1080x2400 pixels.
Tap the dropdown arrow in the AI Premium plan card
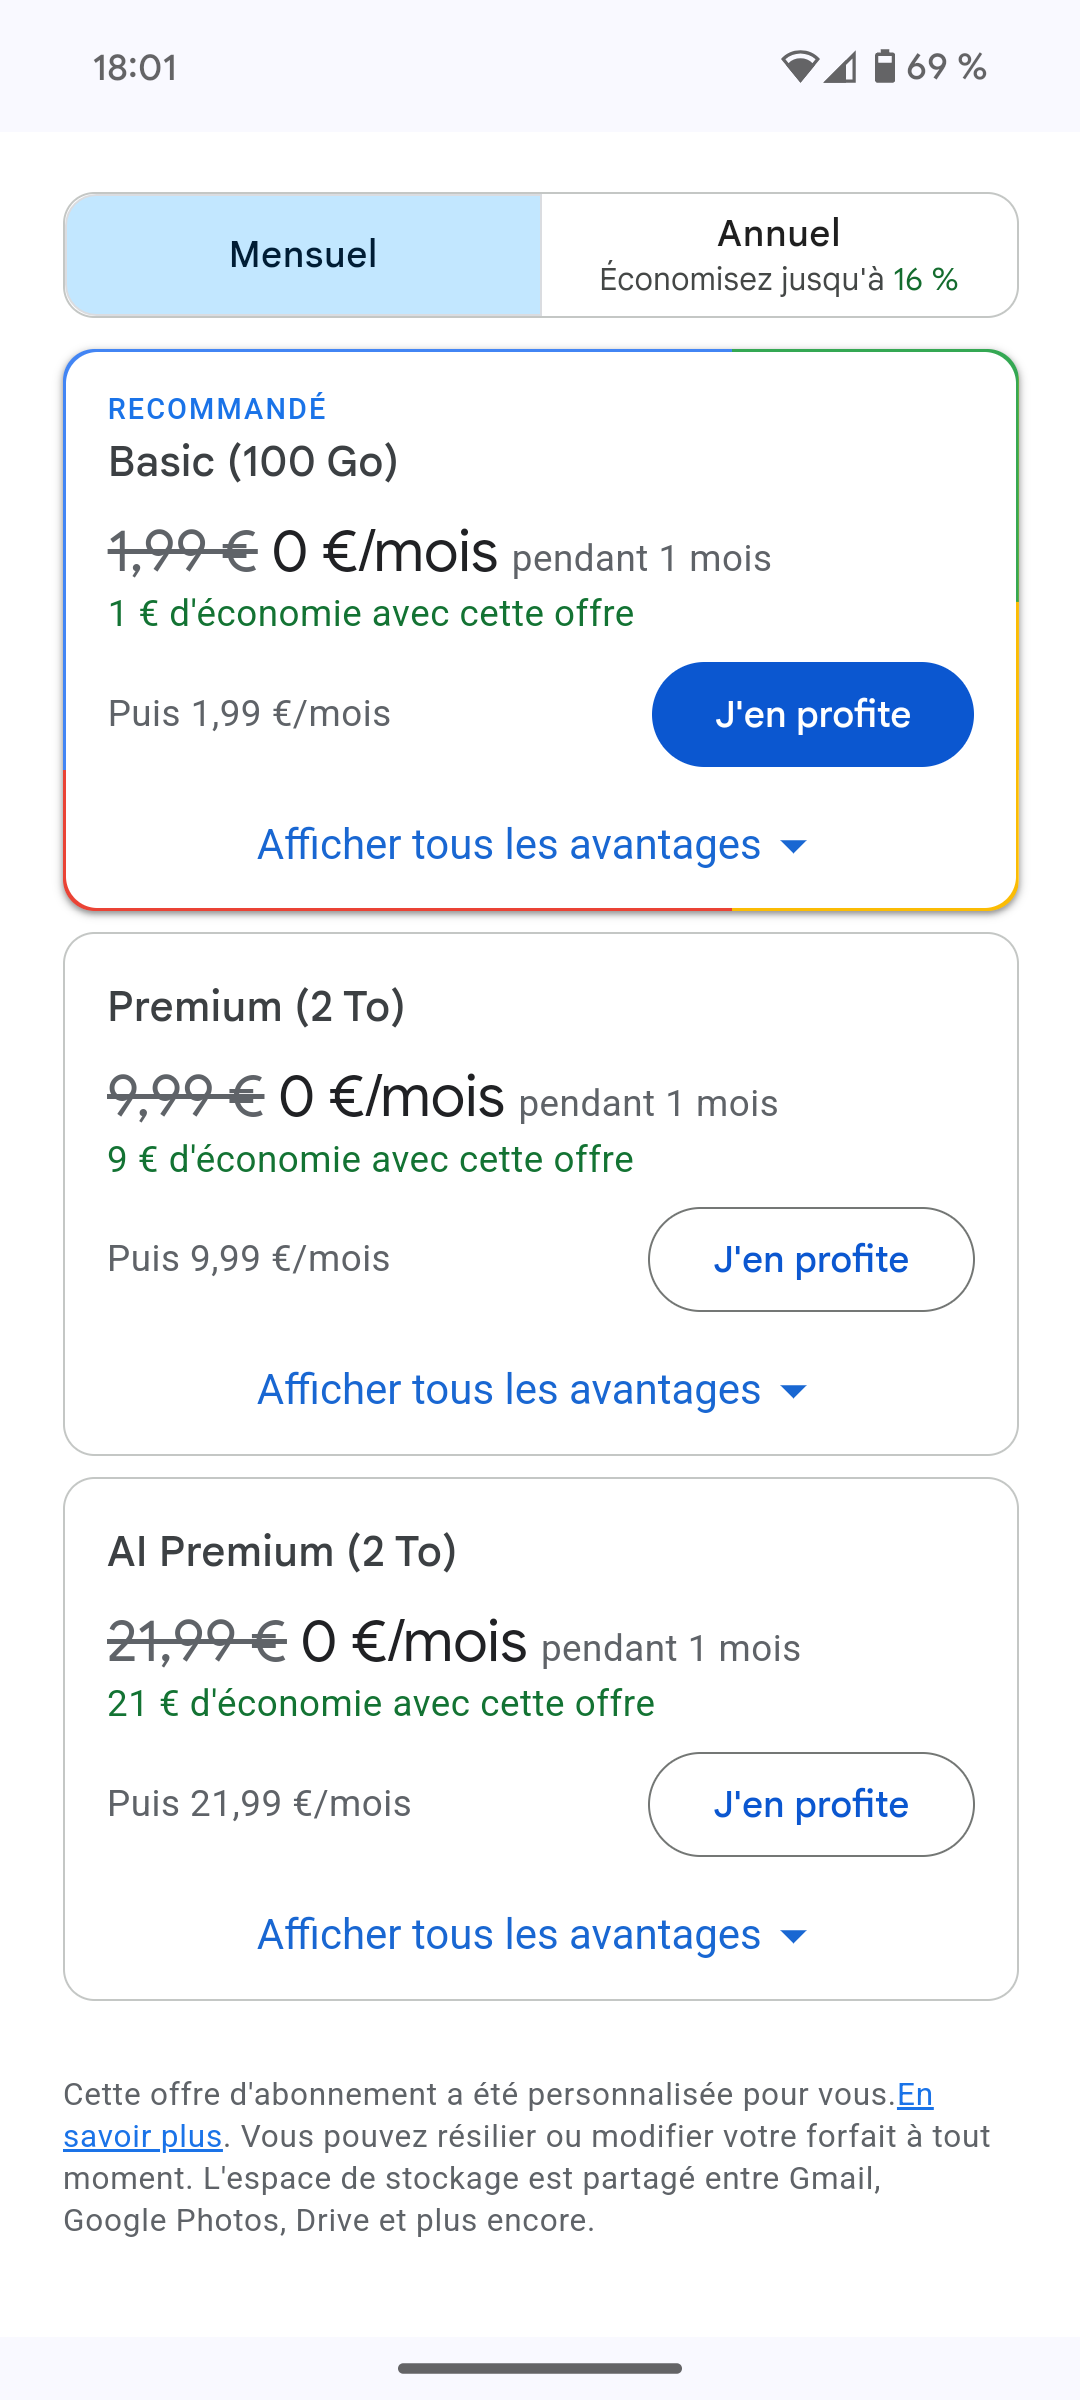793,1936
